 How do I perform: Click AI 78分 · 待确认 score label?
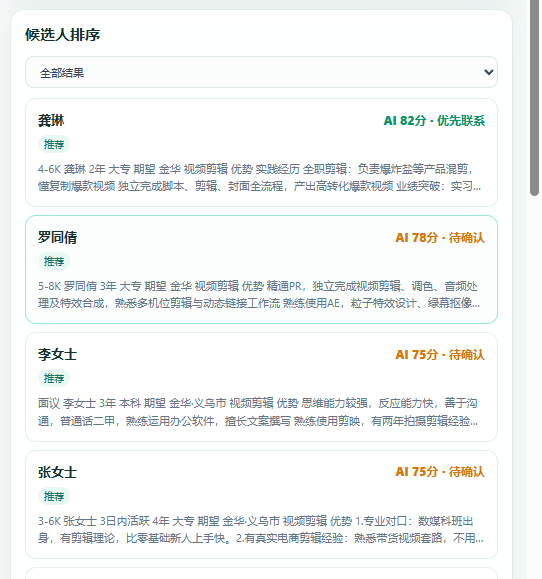[x=440, y=237]
